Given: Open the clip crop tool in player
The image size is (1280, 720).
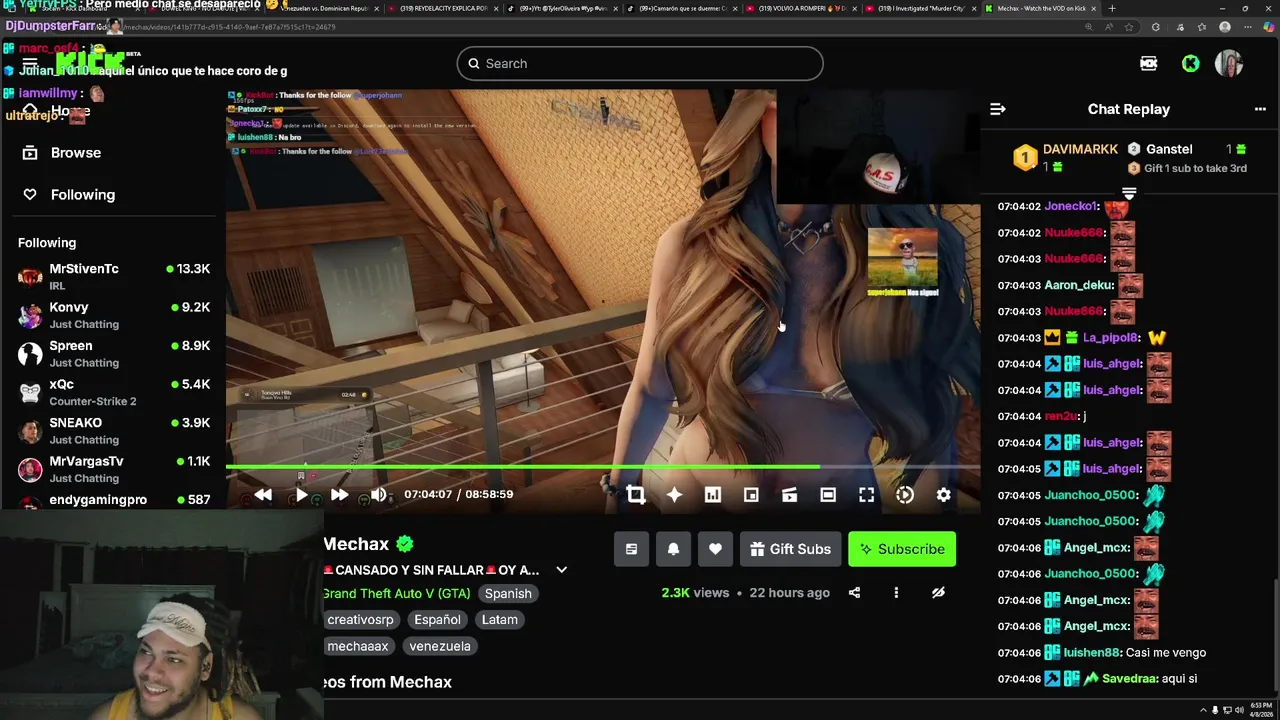Looking at the screenshot, I should (636, 494).
